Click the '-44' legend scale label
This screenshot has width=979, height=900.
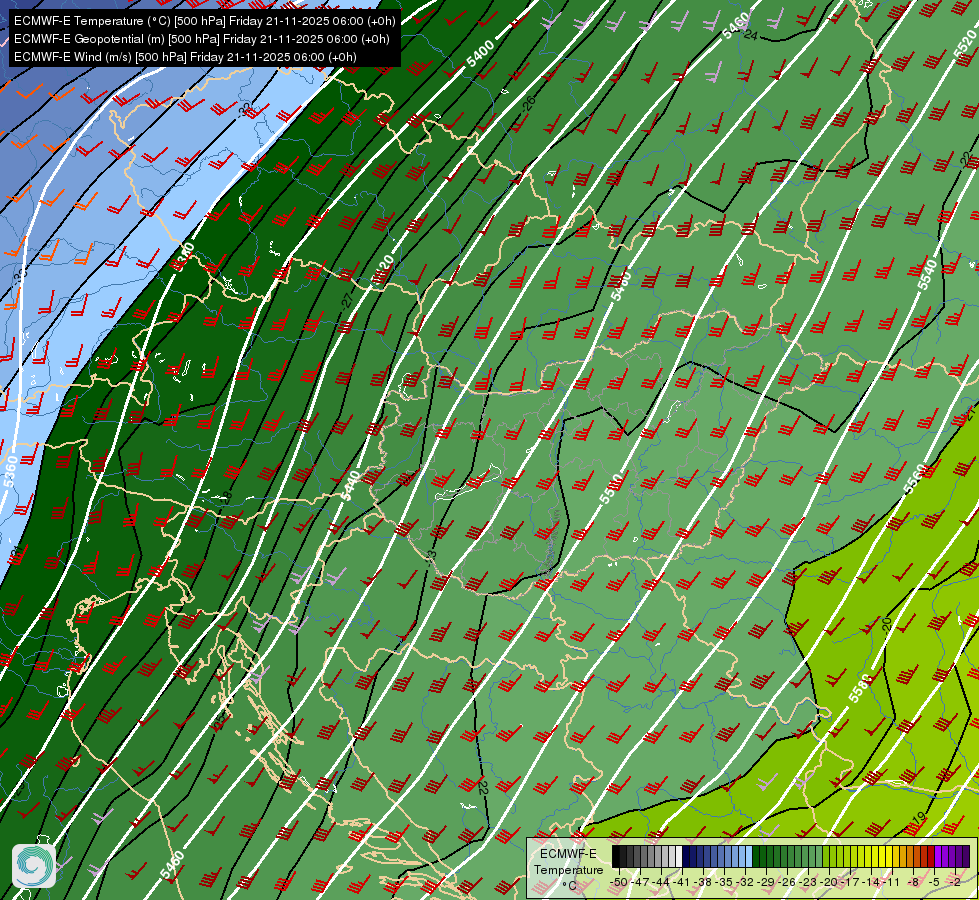(661, 882)
